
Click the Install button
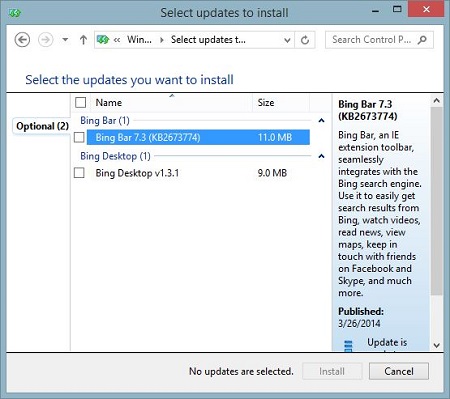coord(332,371)
